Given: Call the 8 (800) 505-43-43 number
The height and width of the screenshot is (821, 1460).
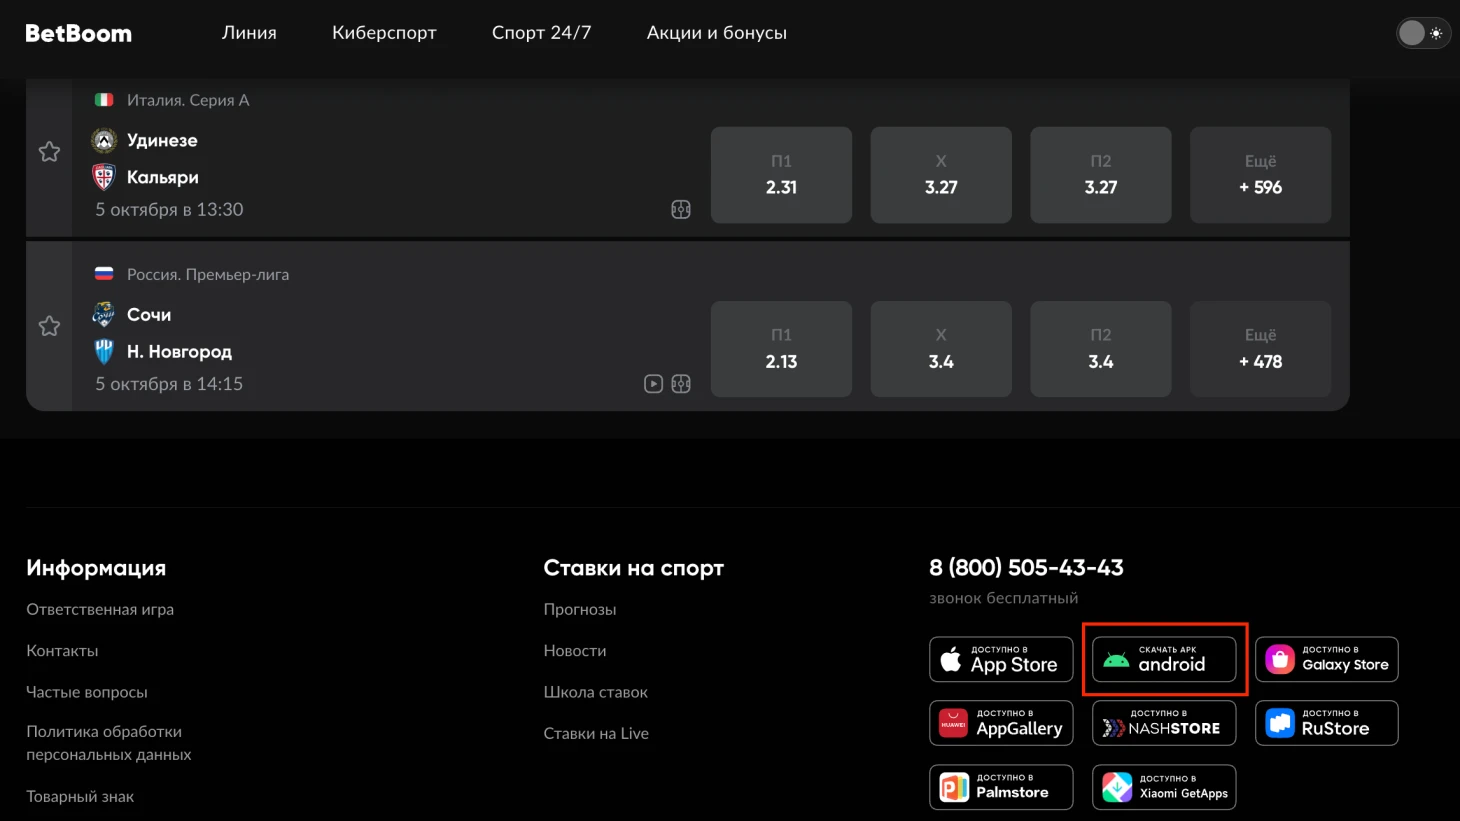Looking at the screenshot, I should pos(1026,568).
